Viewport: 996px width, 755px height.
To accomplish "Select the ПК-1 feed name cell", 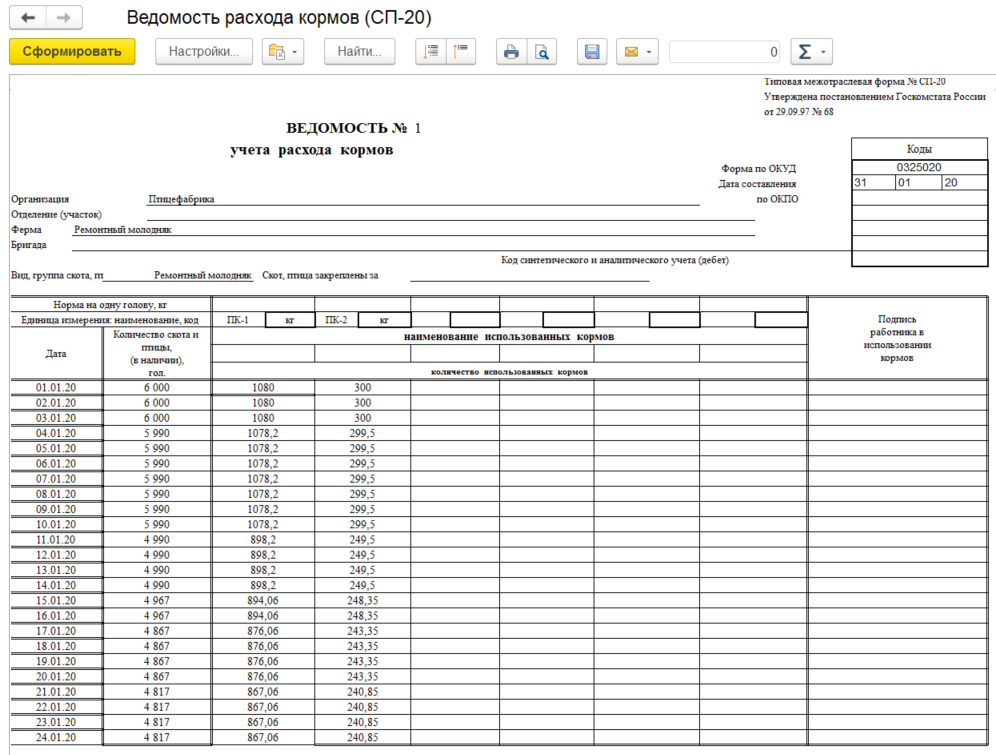I will point(238,320).
